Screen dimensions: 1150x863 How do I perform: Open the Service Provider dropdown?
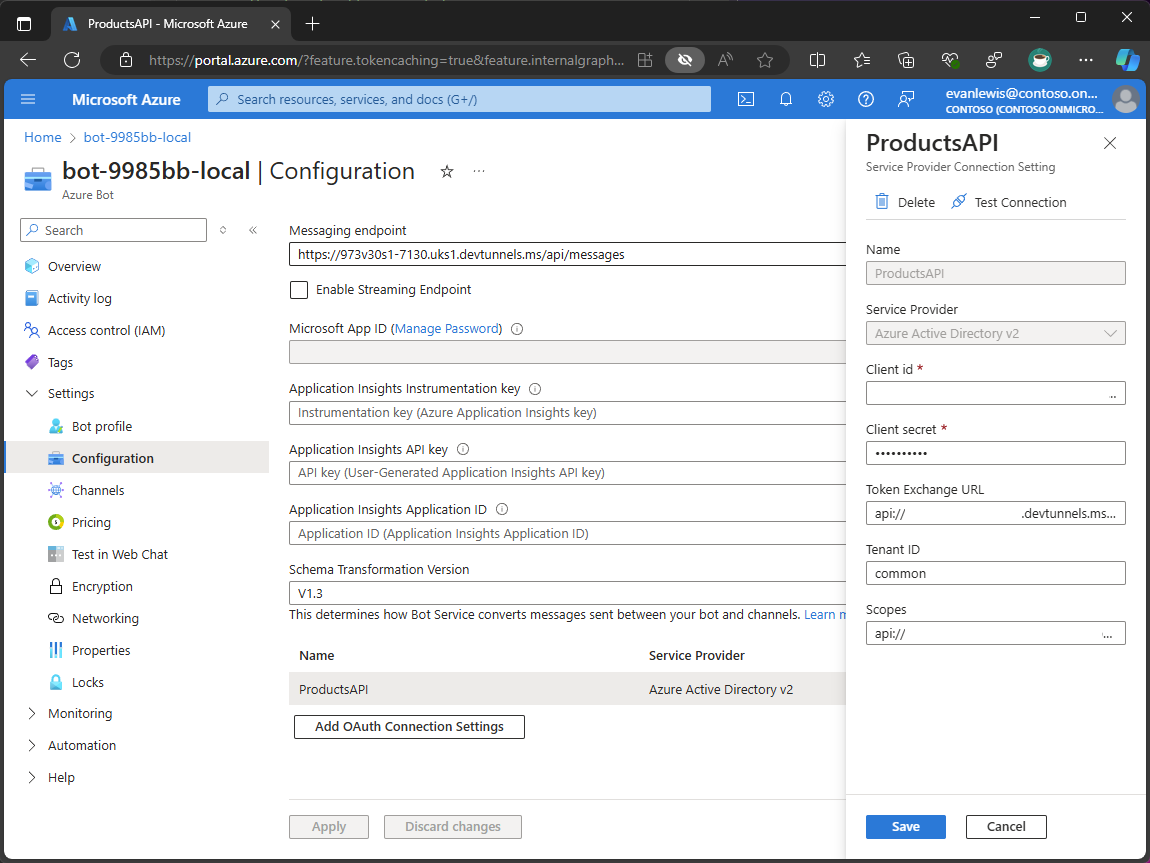(995, 334)
